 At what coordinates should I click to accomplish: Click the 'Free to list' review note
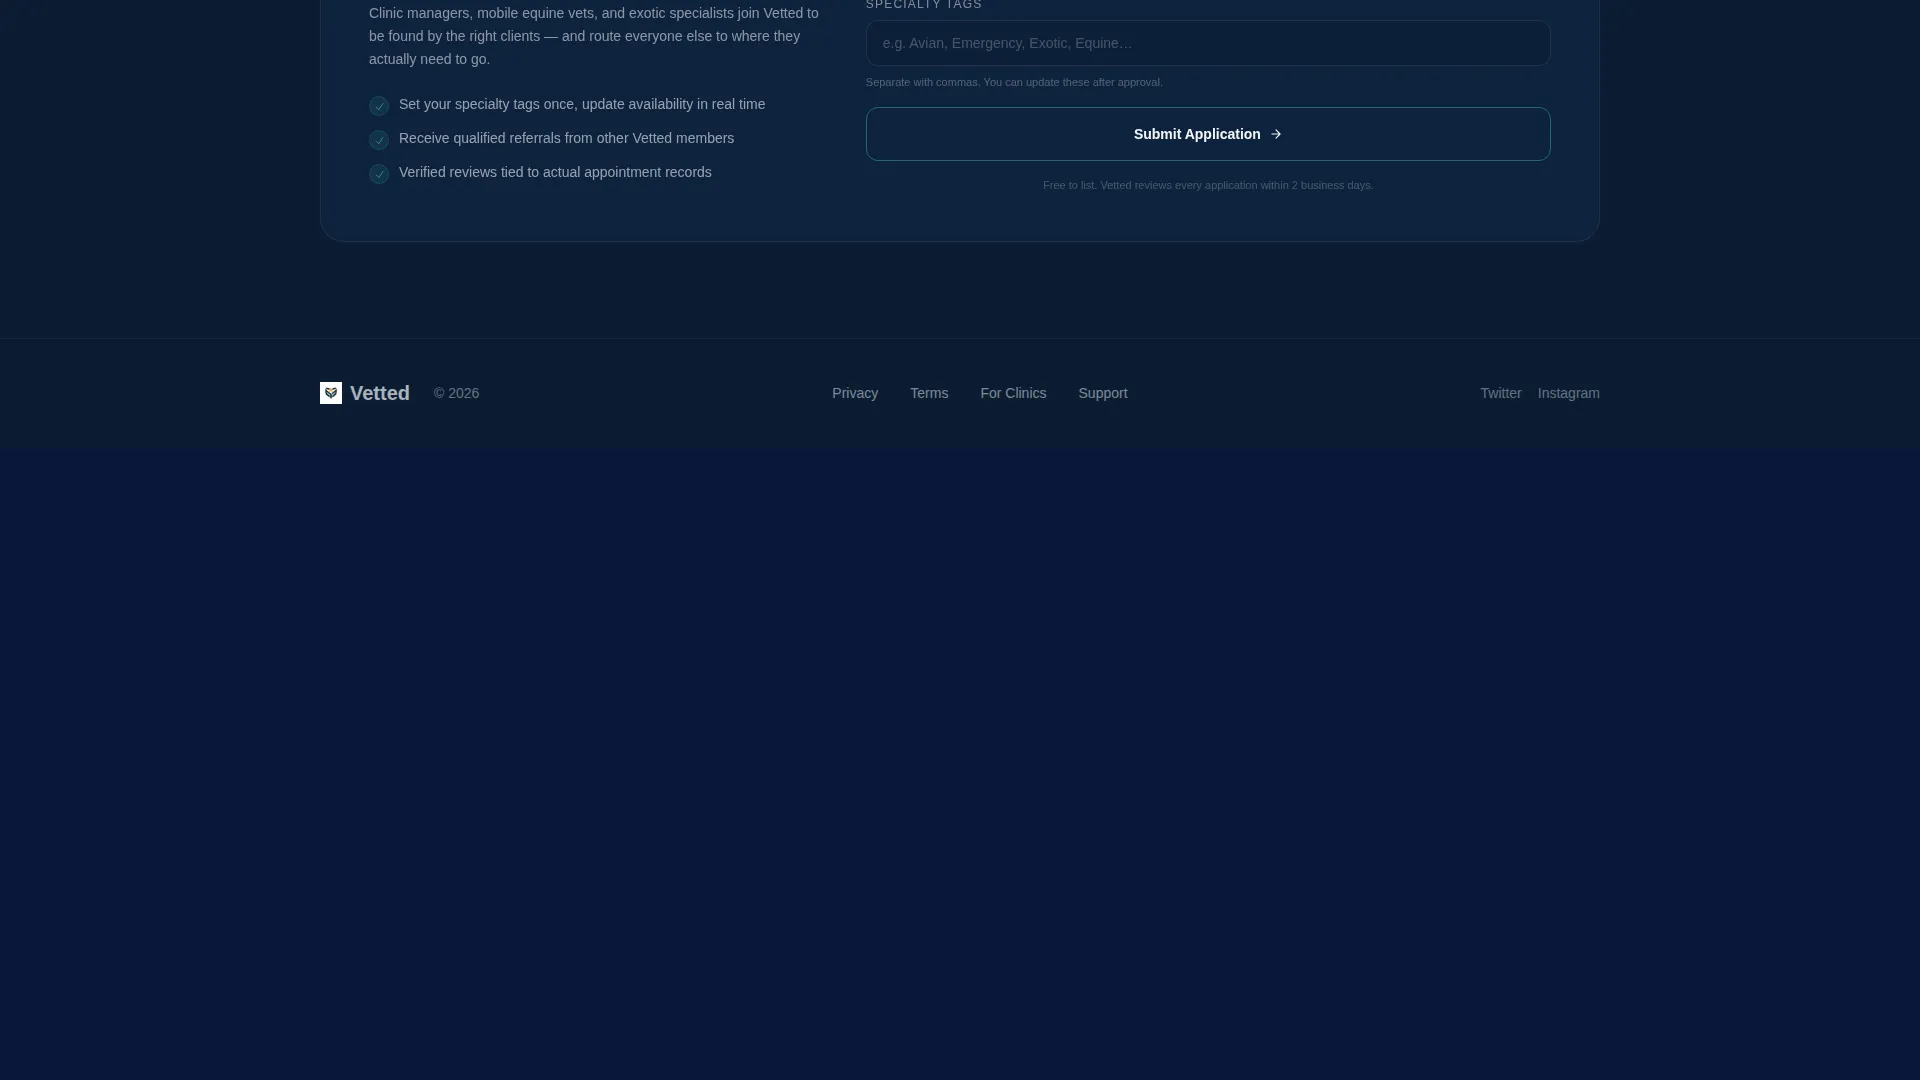(1208, 185)
